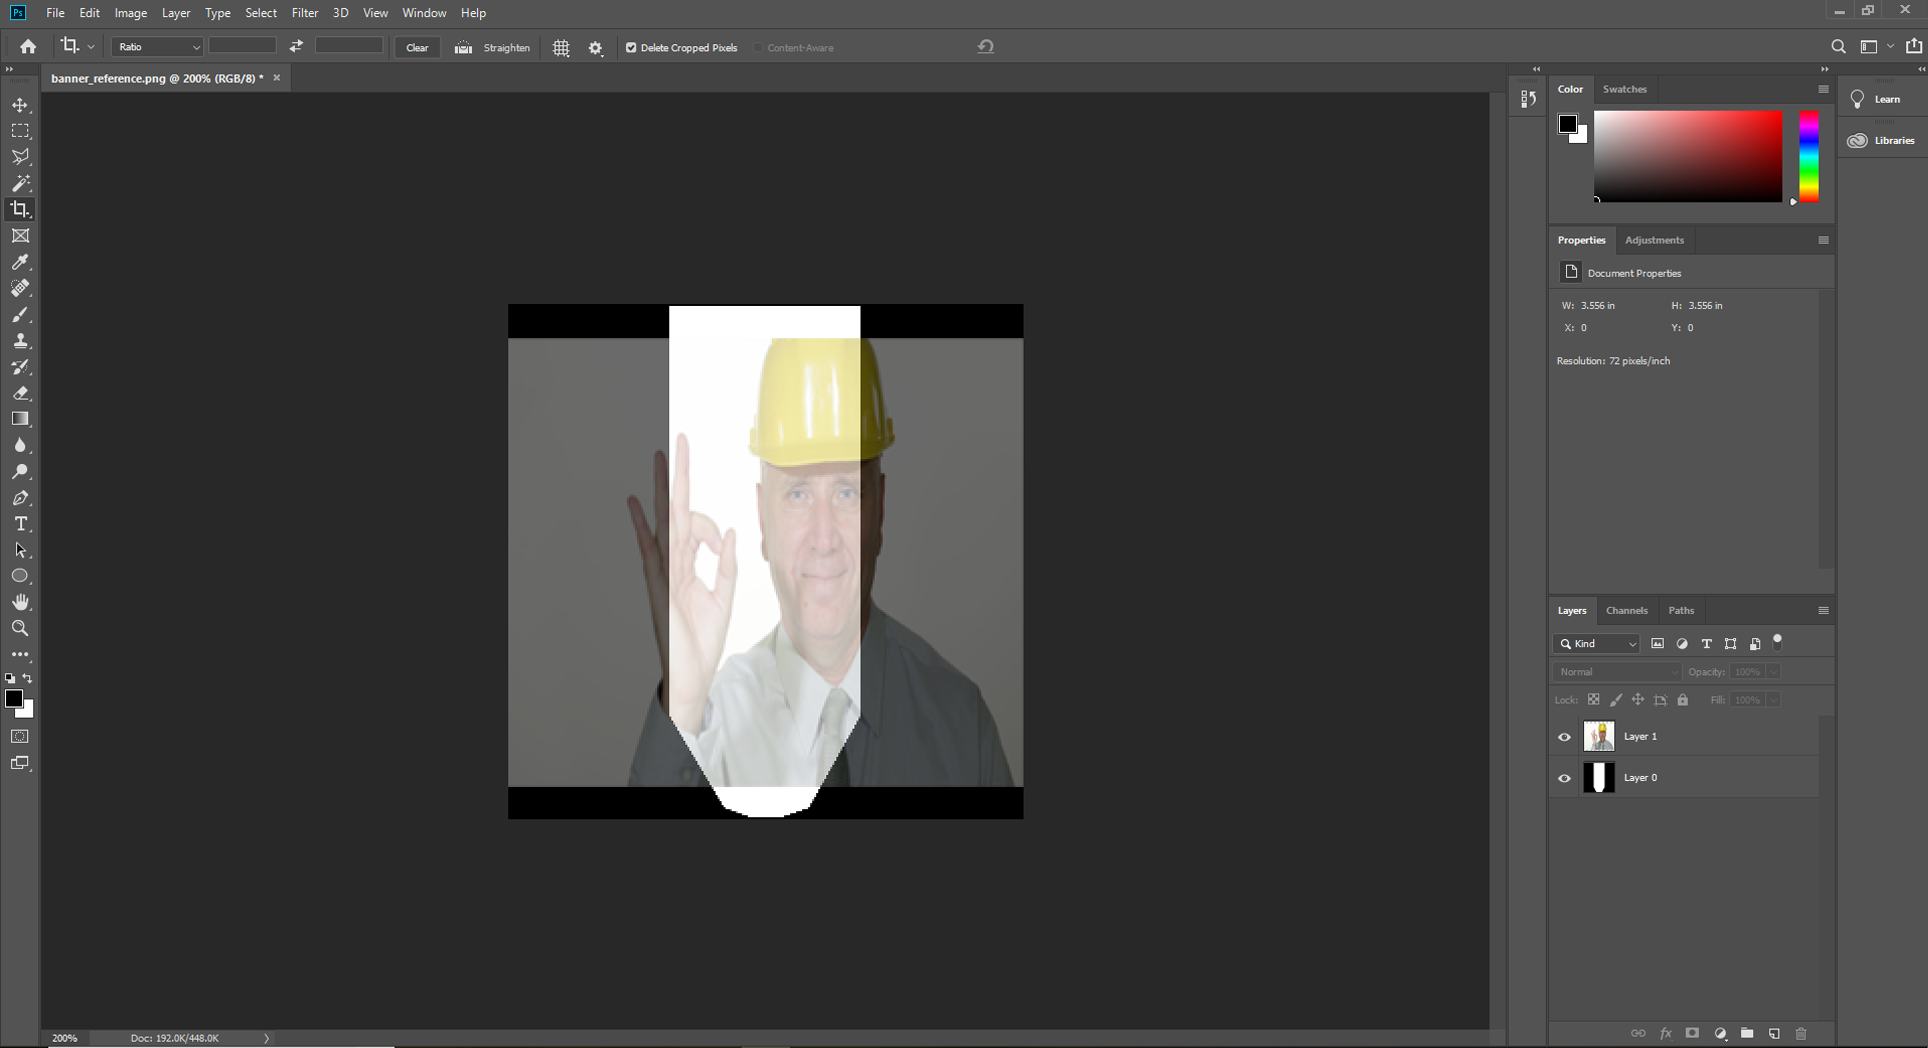Switch to the Adjustments tab

pos(1654,240)
